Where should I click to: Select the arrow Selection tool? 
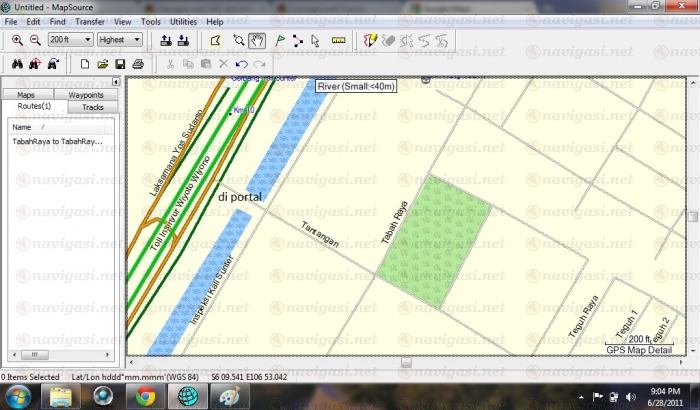tap(315, 40)
